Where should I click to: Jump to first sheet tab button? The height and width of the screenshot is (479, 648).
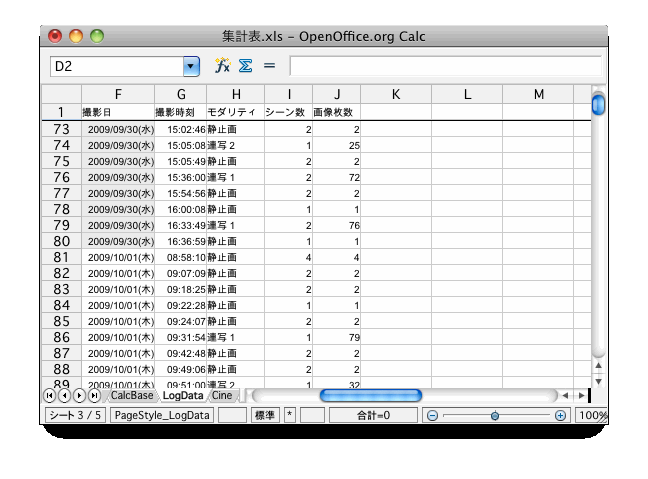click(50, 396)
